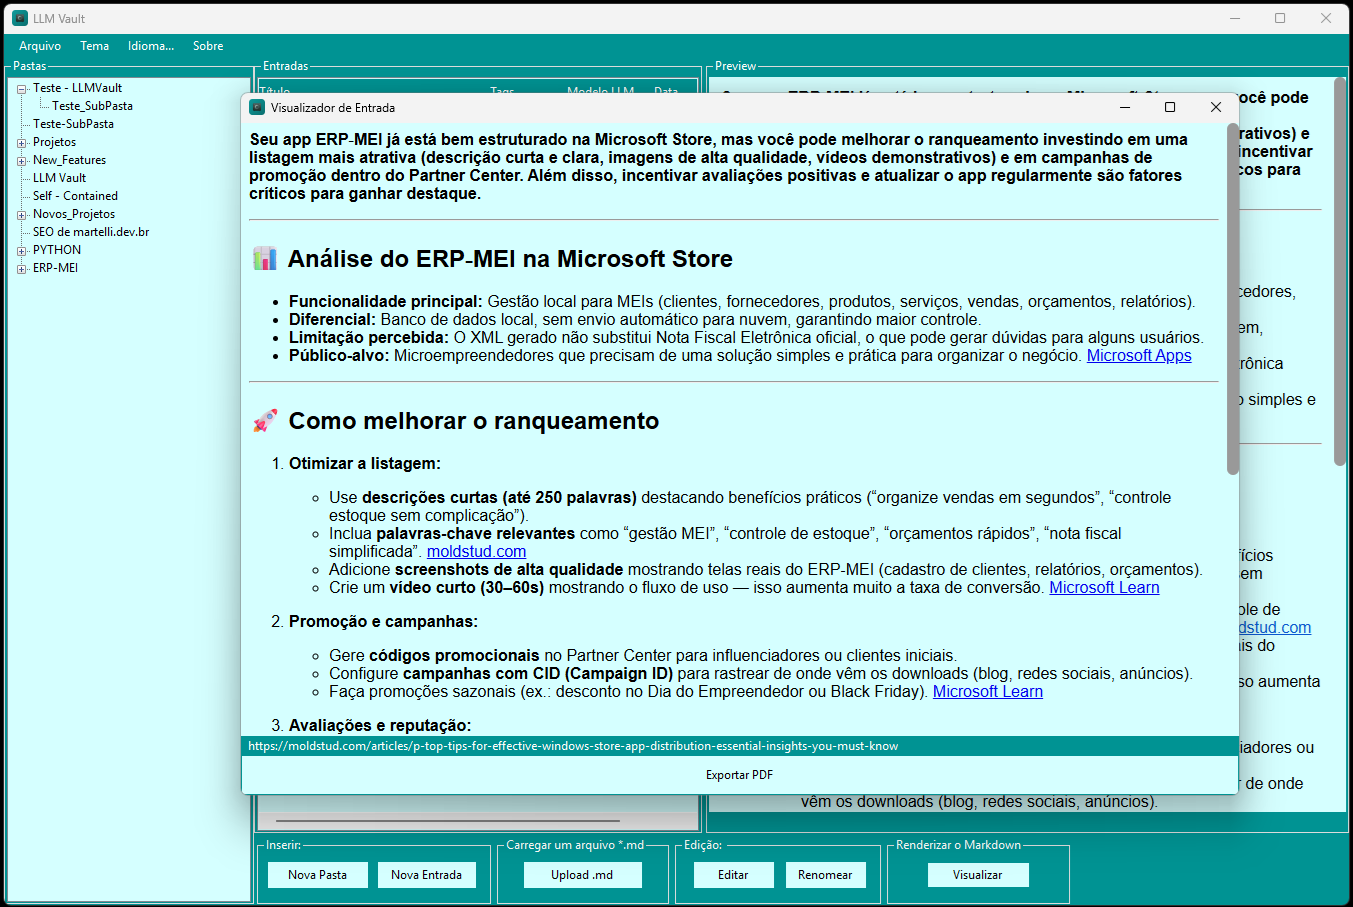Click the LLM Vault app icon in title bar
Screen dimensions: 1353x907
20,18
